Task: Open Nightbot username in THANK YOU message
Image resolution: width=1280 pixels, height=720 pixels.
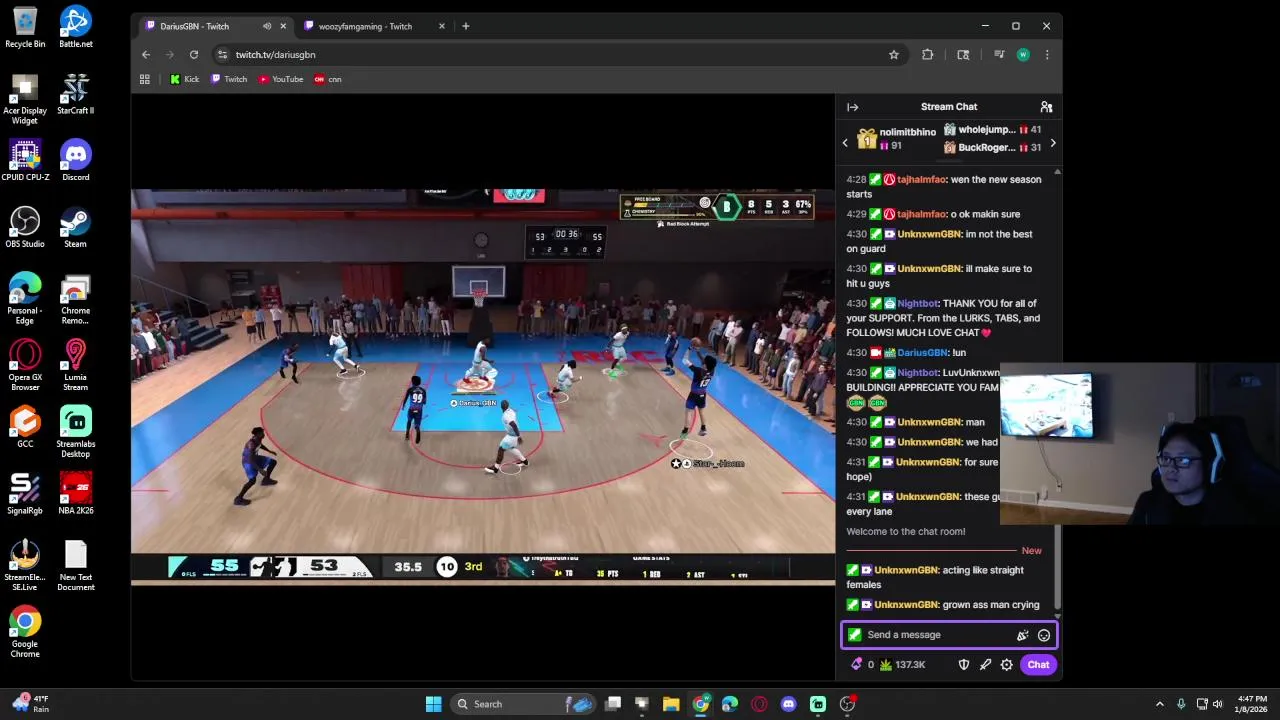Action: [918, 304]
